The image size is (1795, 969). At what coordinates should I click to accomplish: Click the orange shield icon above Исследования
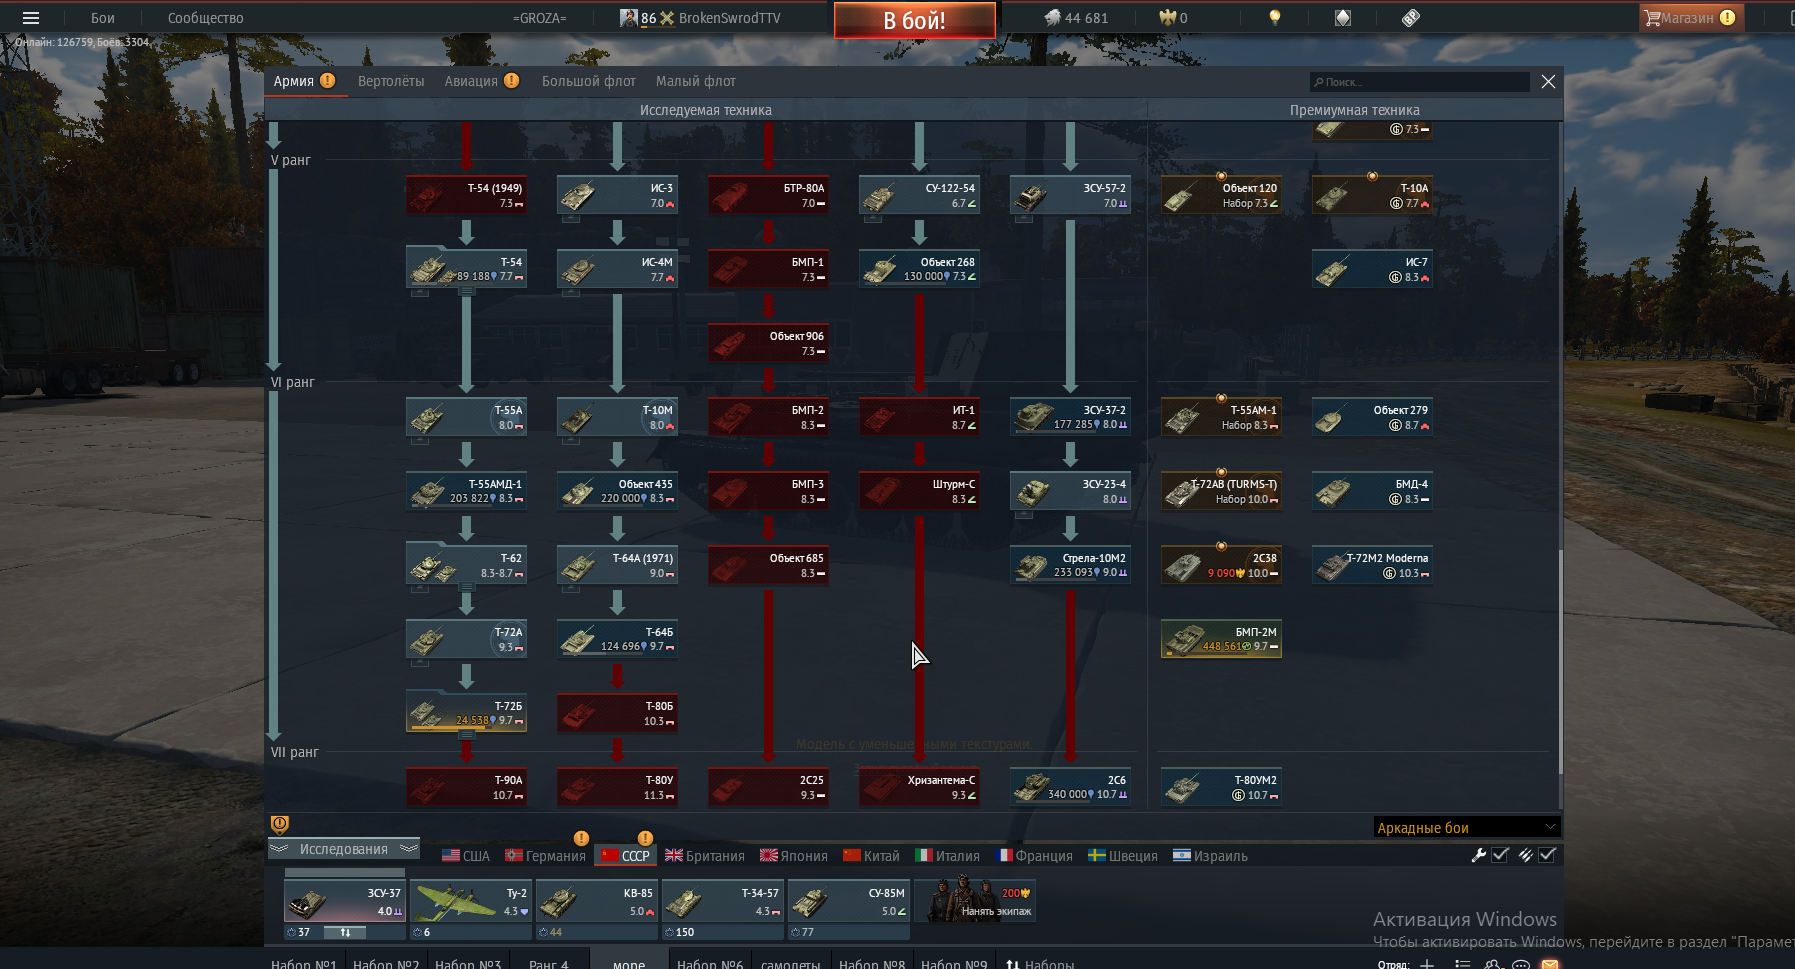(x=280, y=824)
